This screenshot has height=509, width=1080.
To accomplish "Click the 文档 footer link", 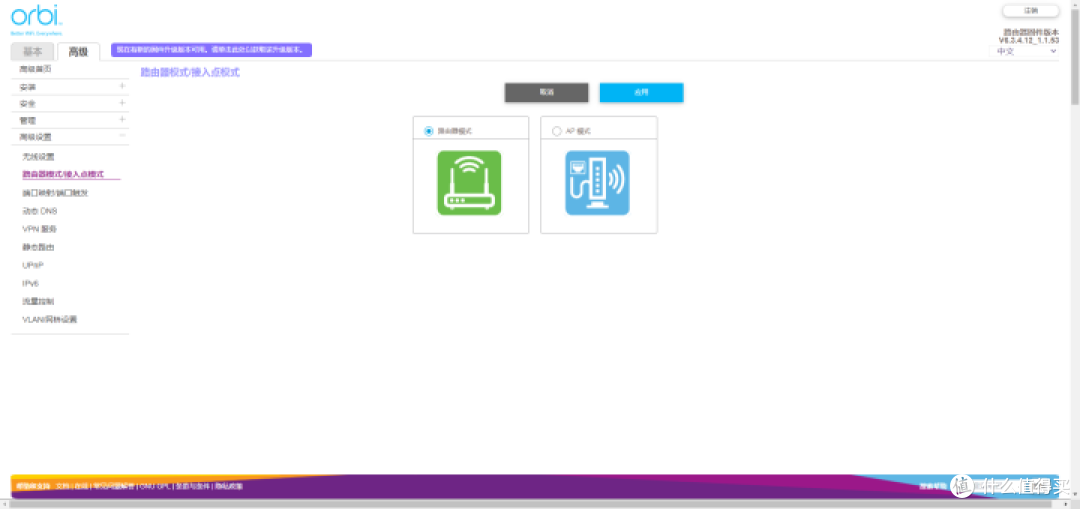I will pos(63,486).
